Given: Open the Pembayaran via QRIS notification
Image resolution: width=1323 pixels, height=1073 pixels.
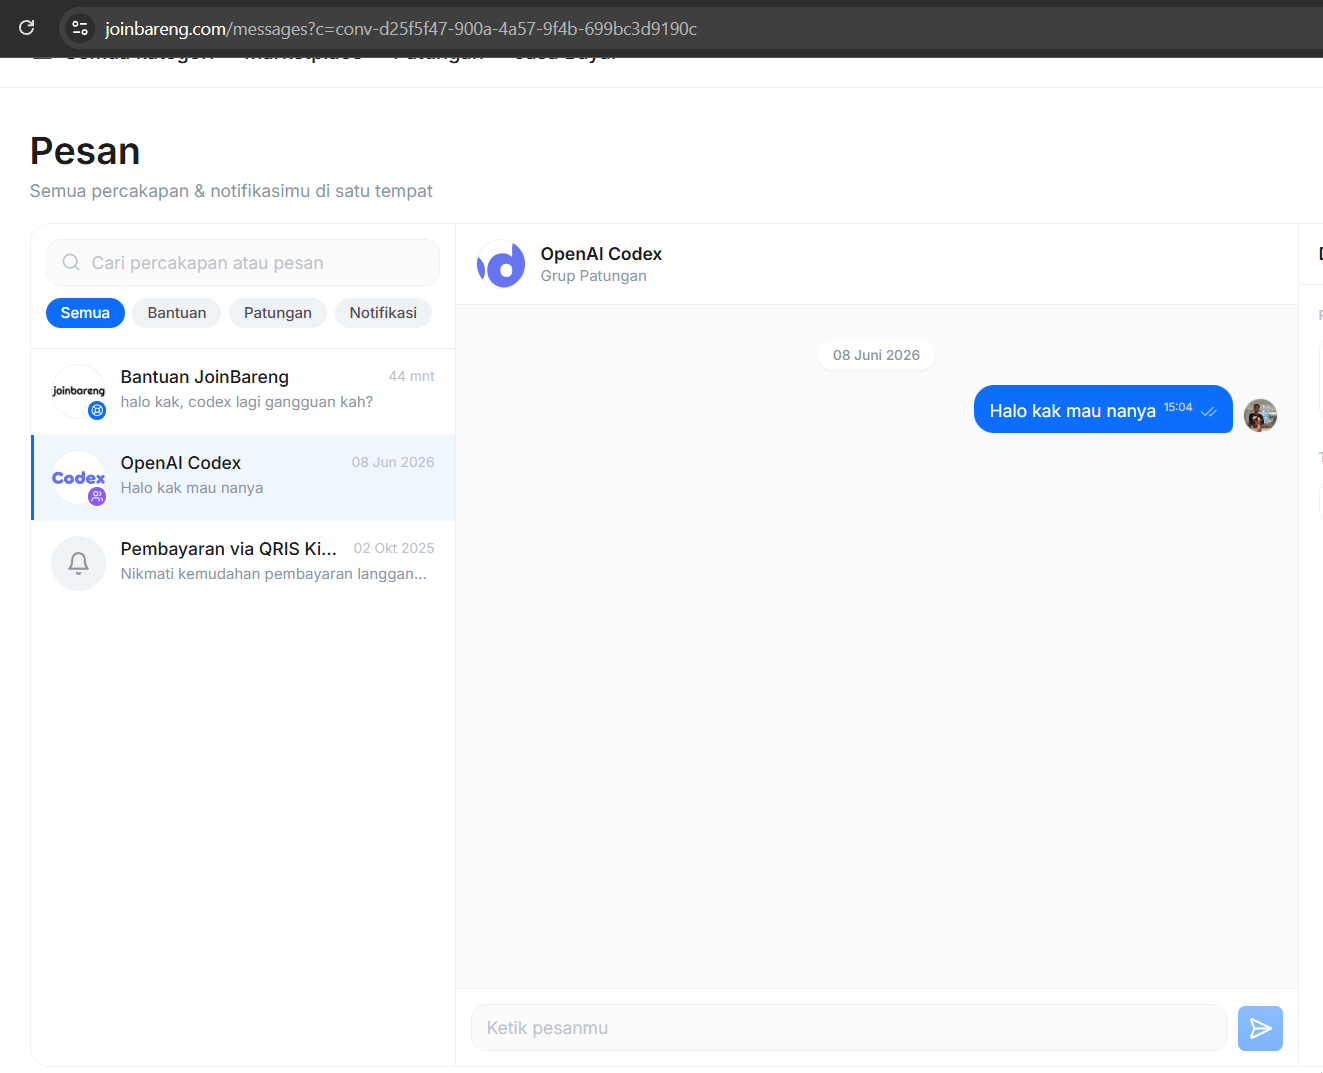Looking at the screenshot, I should (243, 563).
